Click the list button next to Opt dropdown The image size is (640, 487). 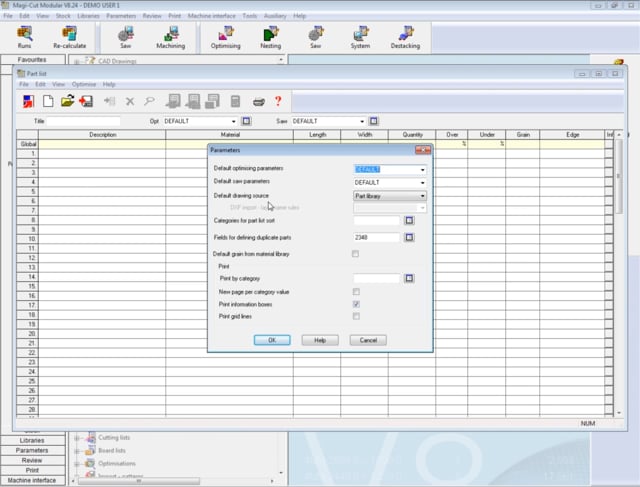coord(246,121)
